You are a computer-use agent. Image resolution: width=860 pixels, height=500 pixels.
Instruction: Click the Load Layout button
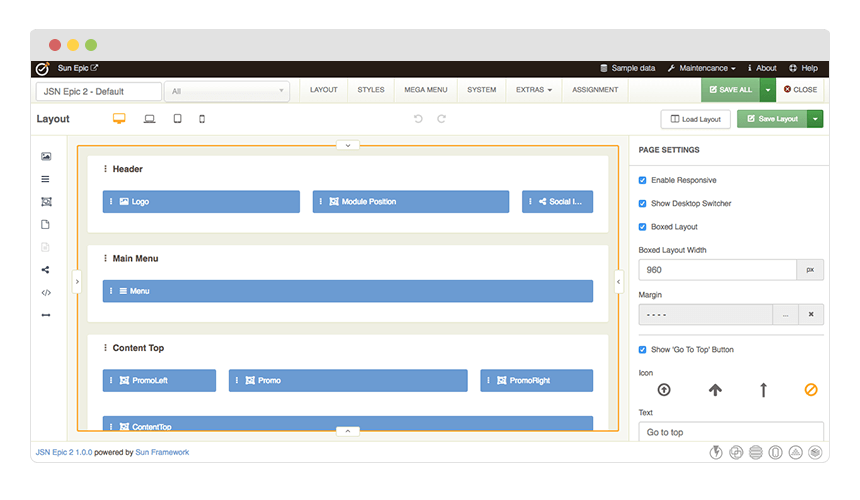695,119
